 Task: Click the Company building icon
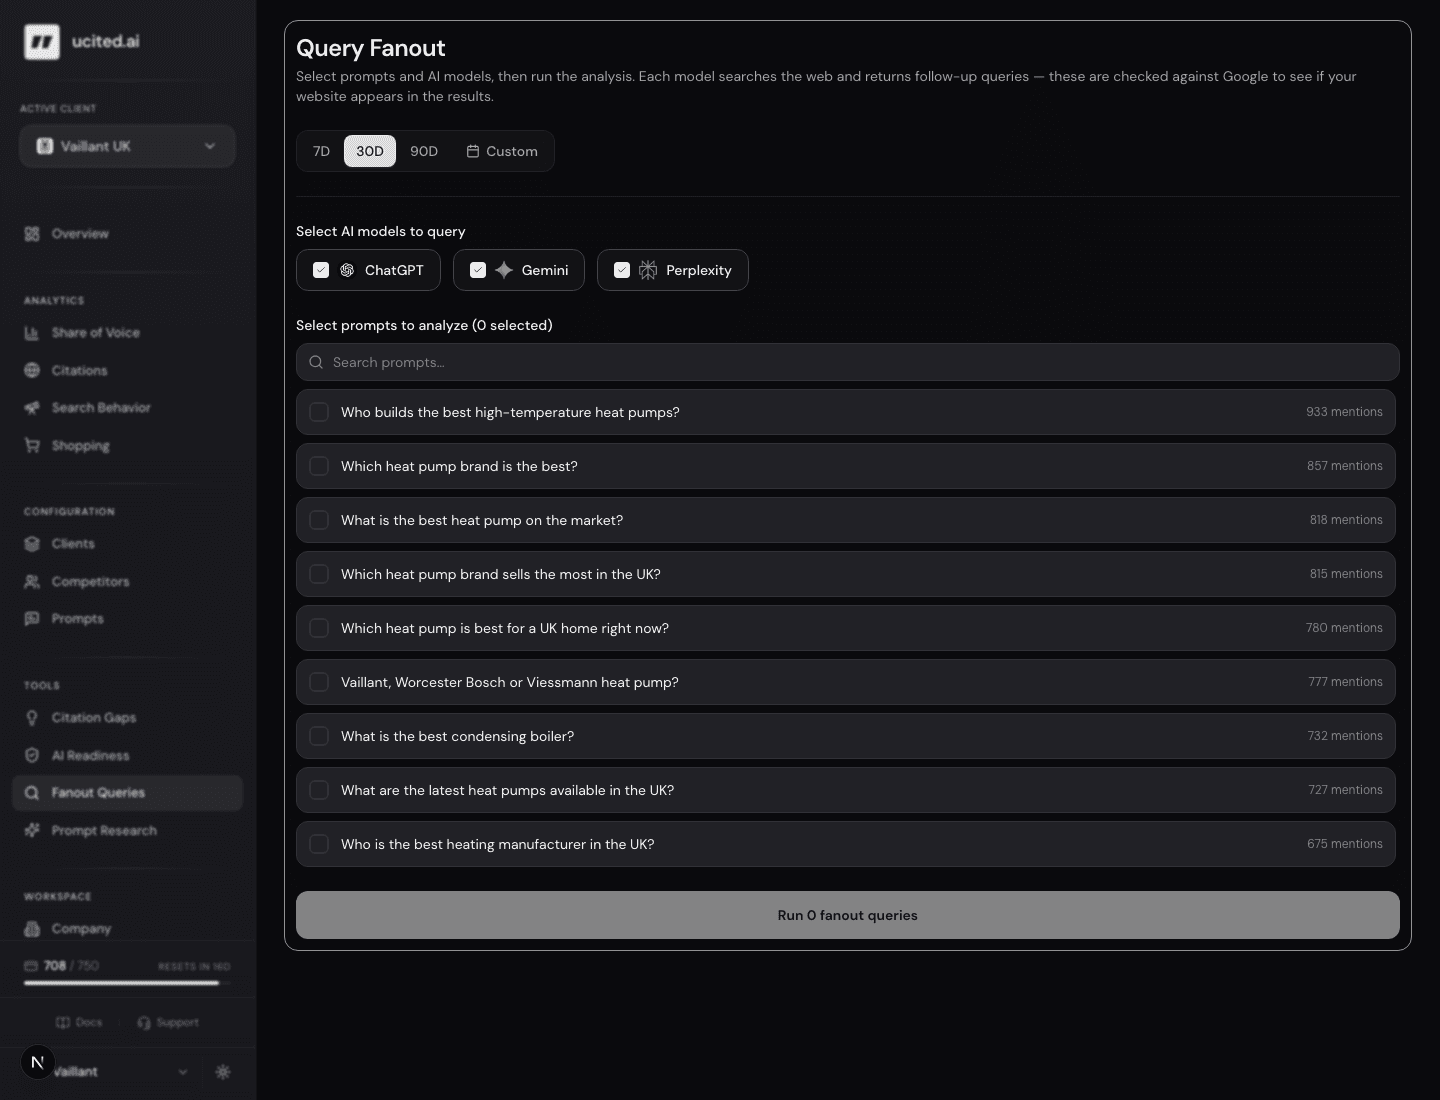pyautogui.click(x=32, y=929)
